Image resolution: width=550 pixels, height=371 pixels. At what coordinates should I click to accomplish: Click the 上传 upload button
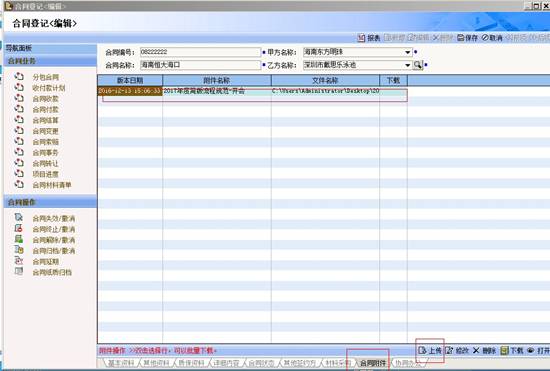coord(430,350)
